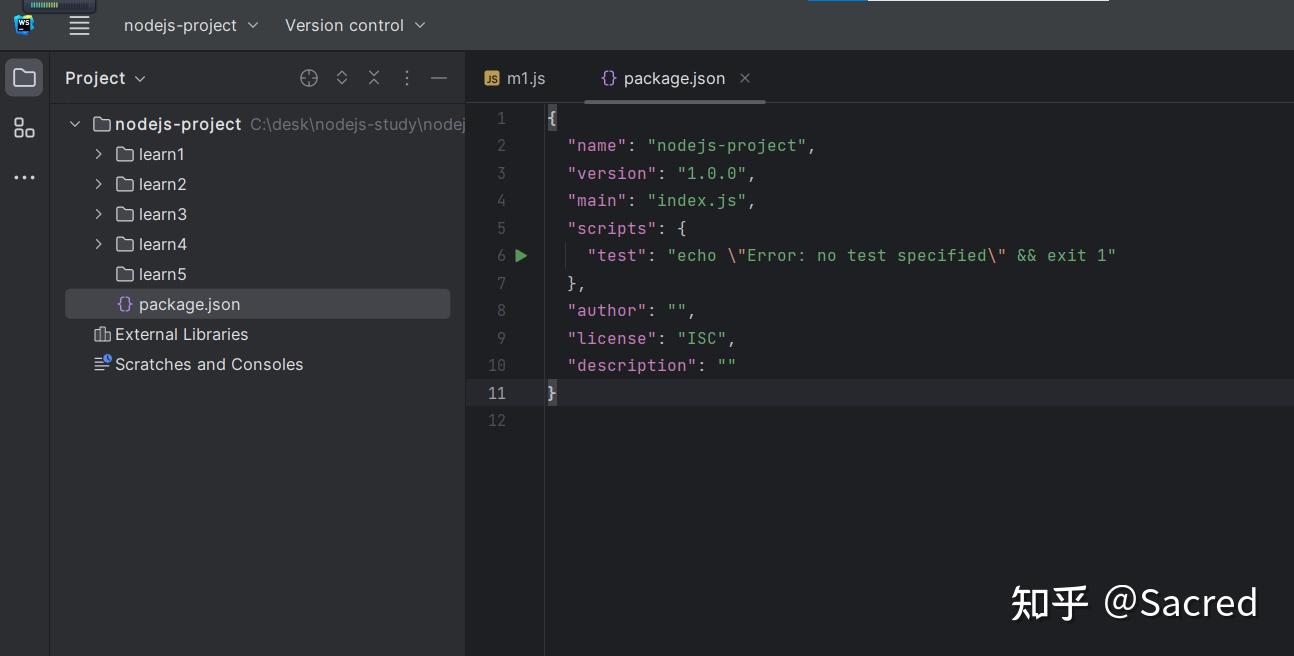Open Project view mode dropdown
This screenshot has height=656, width=1294.
(x=105, y=78)
